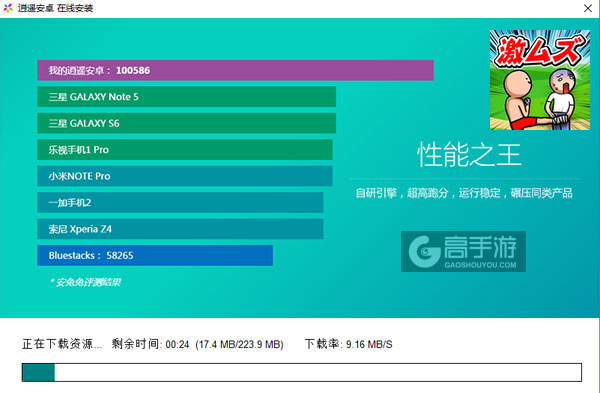Click the 三星 GALAXY Note 5 bar

click(186, 97)
